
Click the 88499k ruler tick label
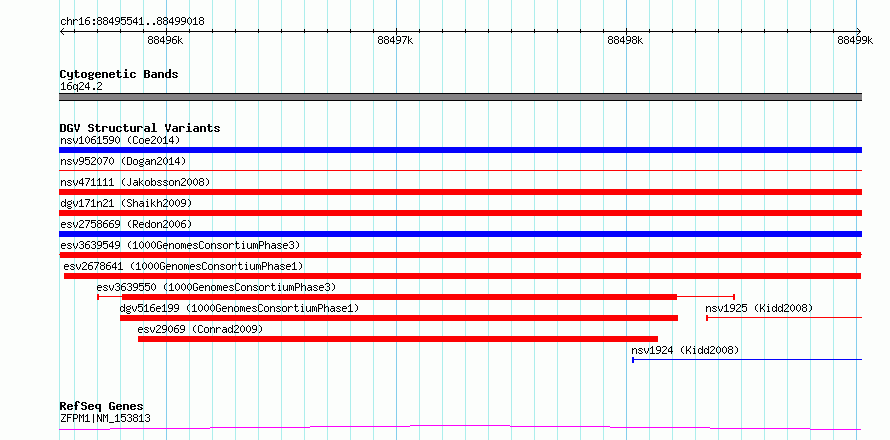click(856, 40)
